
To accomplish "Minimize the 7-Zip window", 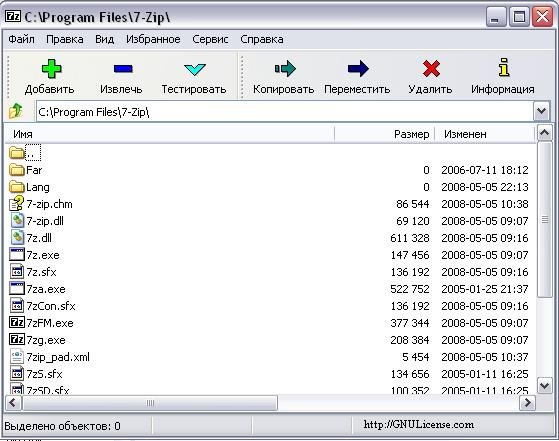I will 496,16.
